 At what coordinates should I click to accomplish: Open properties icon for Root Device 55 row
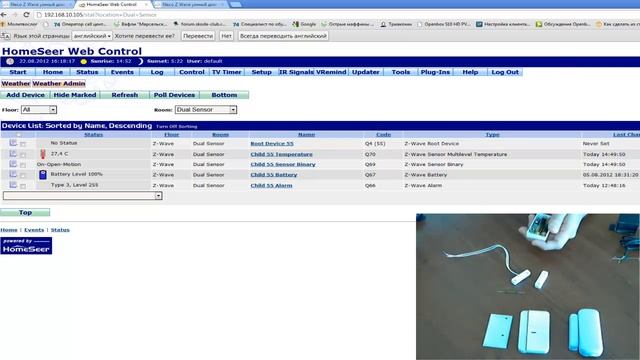click(13, 143)
